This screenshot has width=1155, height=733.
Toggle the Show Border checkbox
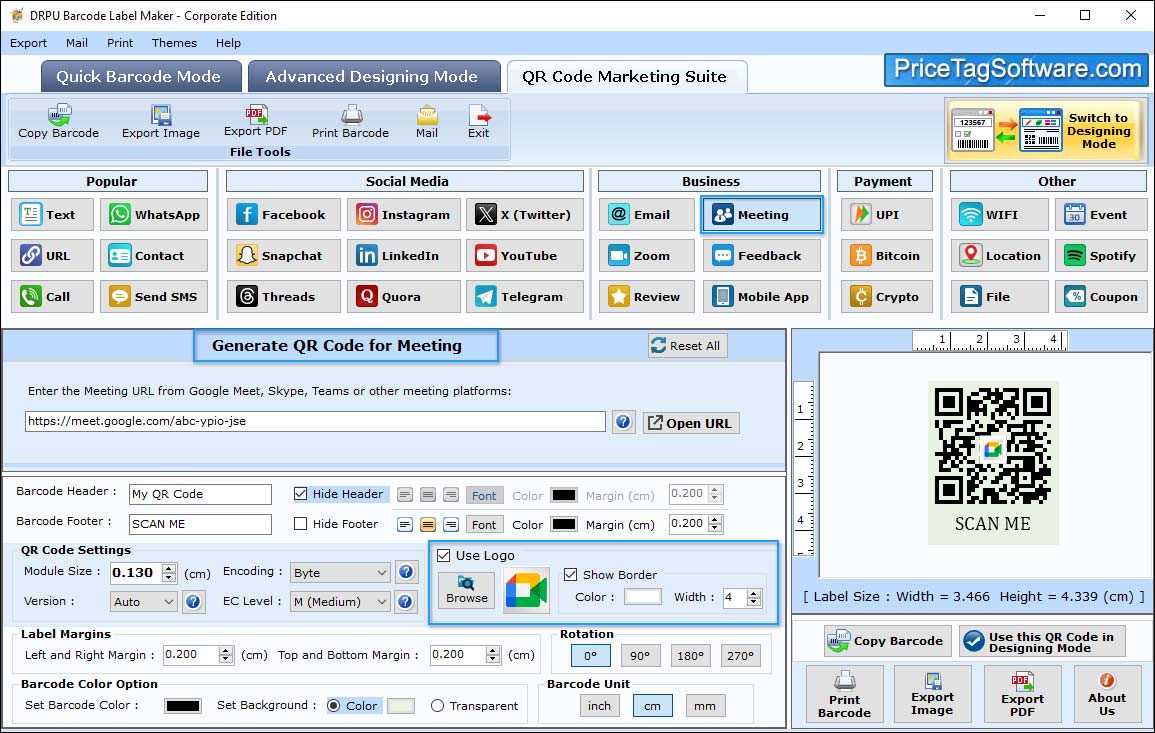[570, 575]
